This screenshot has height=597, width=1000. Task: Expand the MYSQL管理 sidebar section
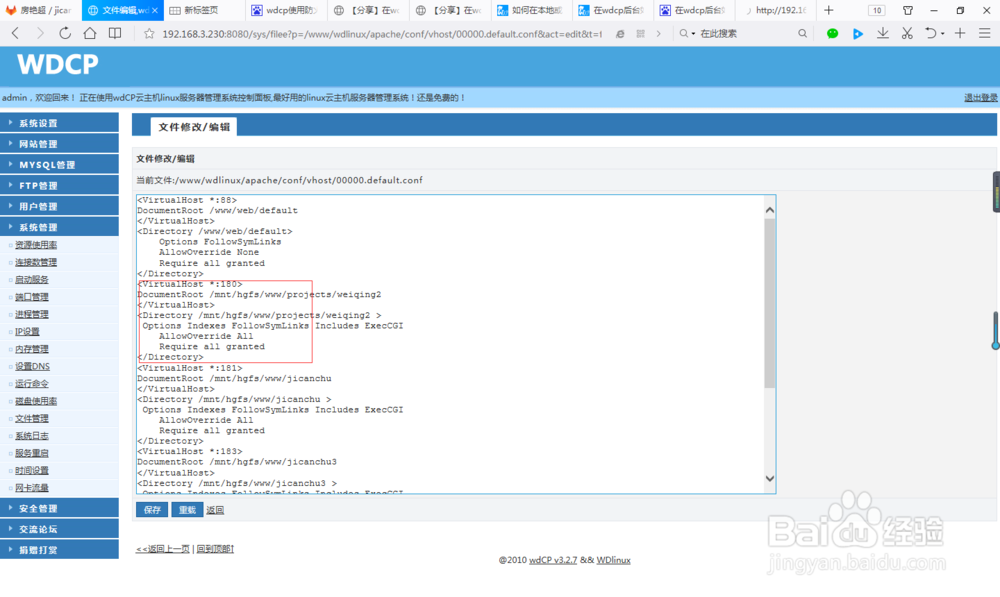pyautogui.click(x=59, y=165)
